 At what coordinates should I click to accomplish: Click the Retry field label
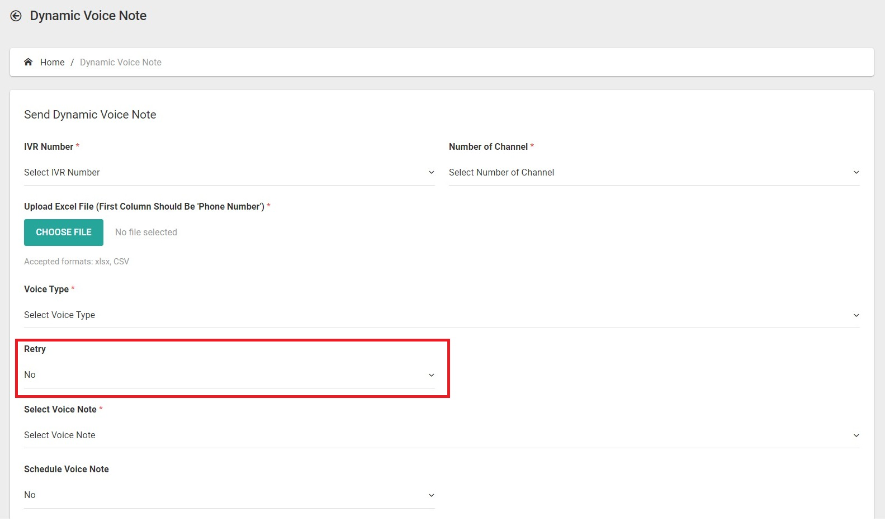[35, 349]
